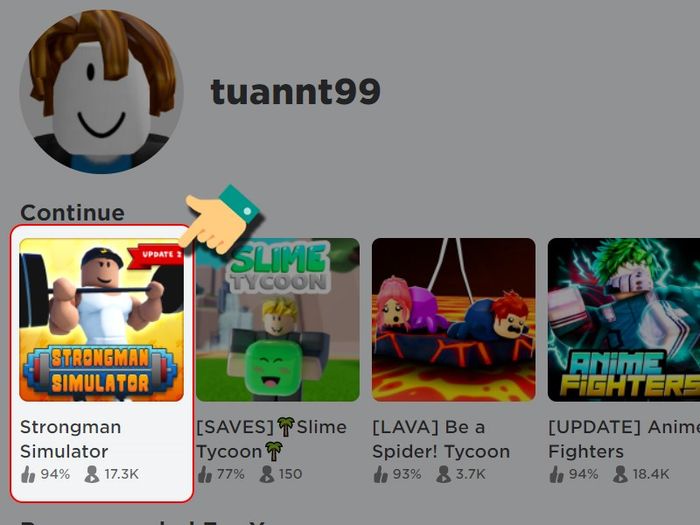Click player count icon beside 150

point(267,474)
